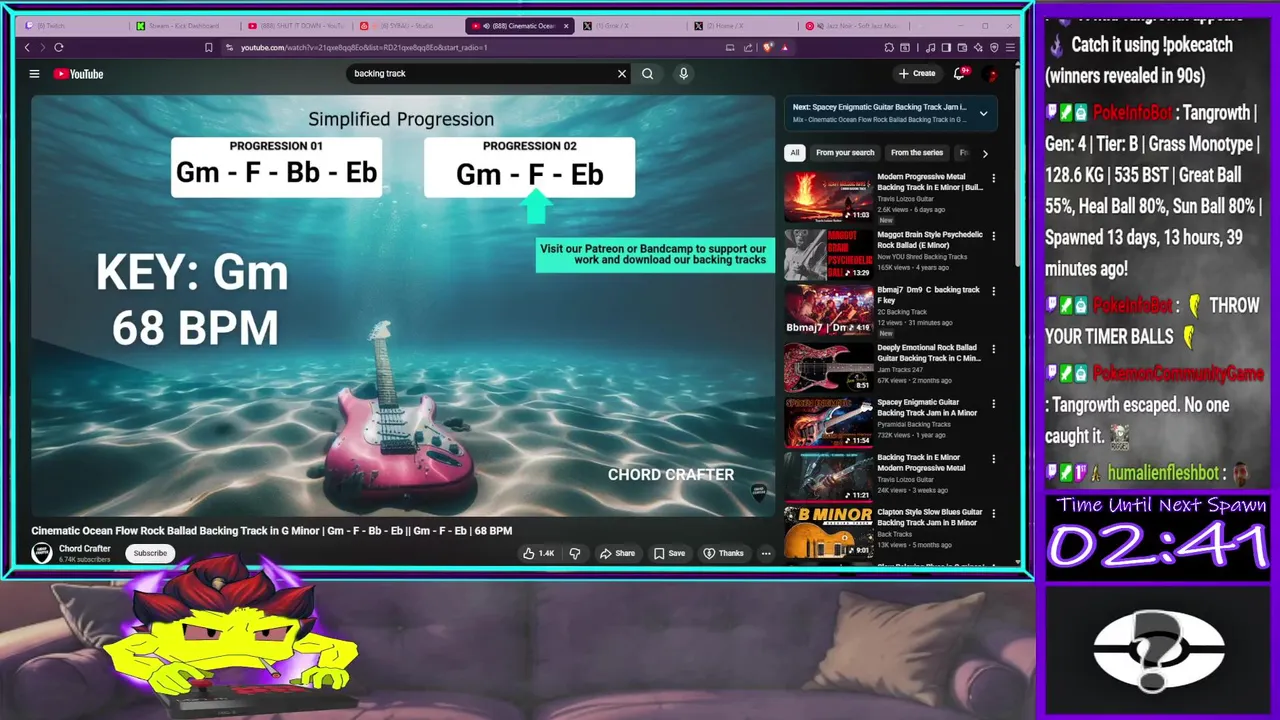
Task: Go forward with the browser forward arrow
Action: 42,47
